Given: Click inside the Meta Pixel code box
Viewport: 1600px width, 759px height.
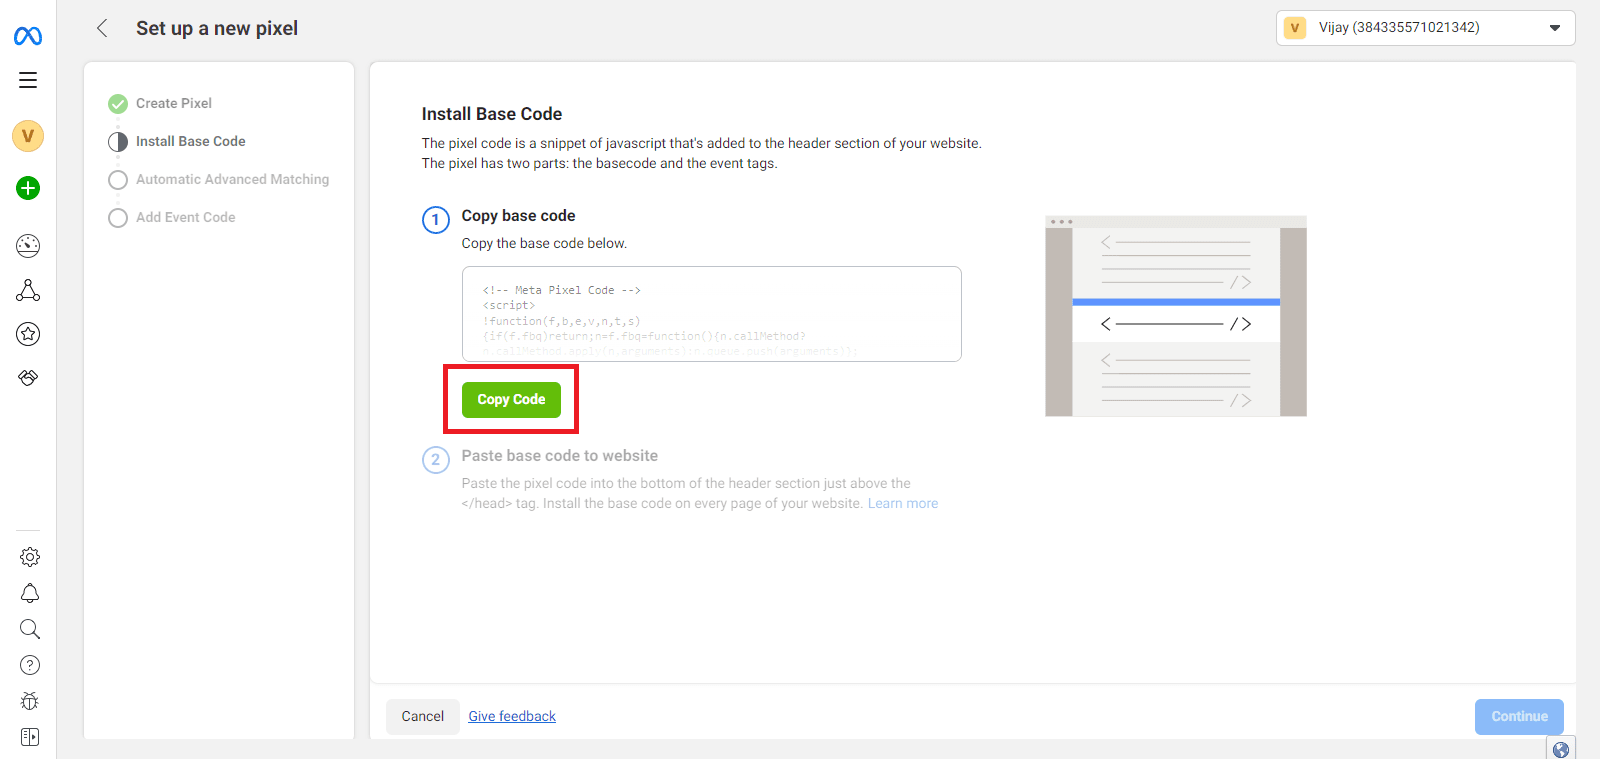Looking at the screenshot, I should [711, 314].
